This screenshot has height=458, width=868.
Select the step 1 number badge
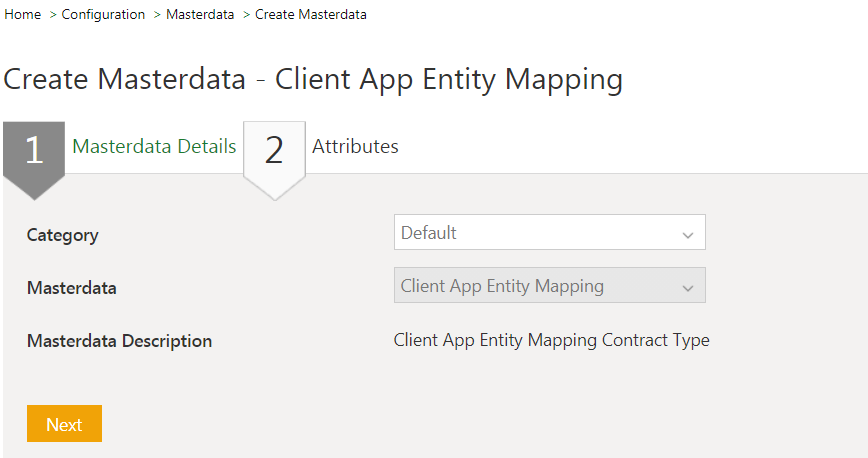(x=34, y=150)
